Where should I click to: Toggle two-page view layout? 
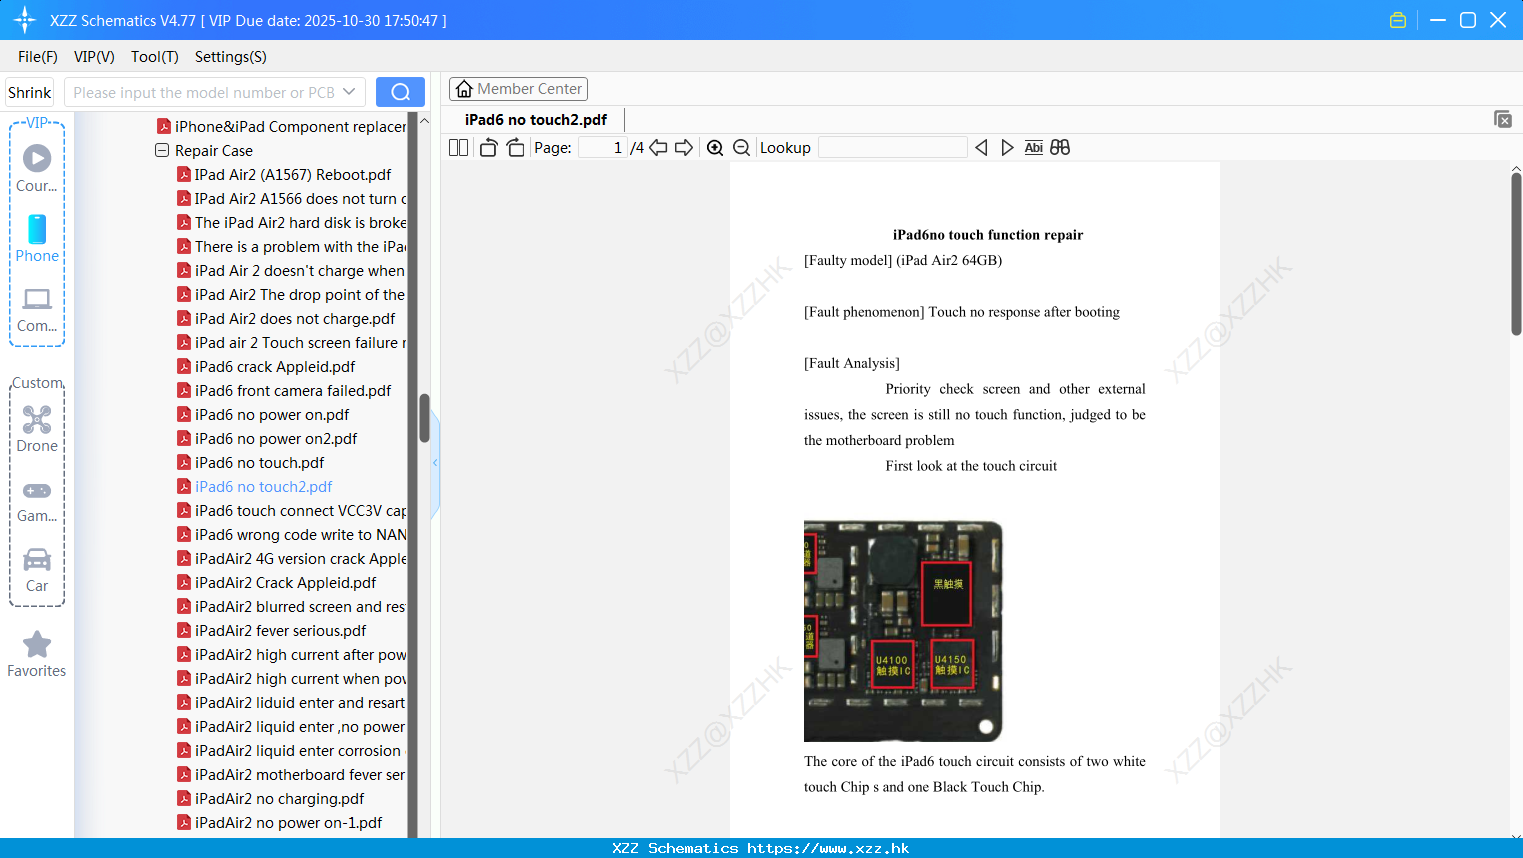tap(458, 148)
